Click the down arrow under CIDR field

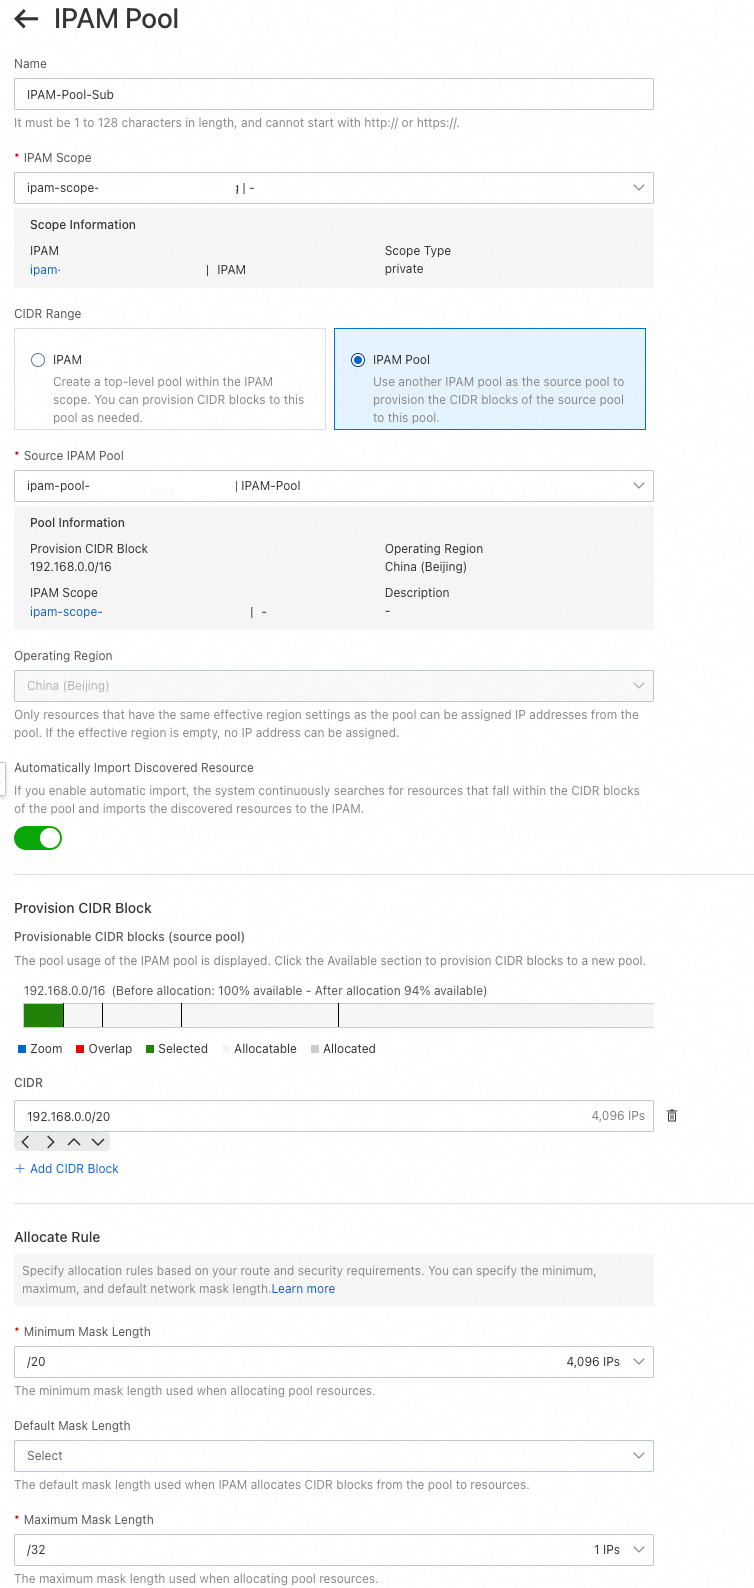(x=97, y=1142)
